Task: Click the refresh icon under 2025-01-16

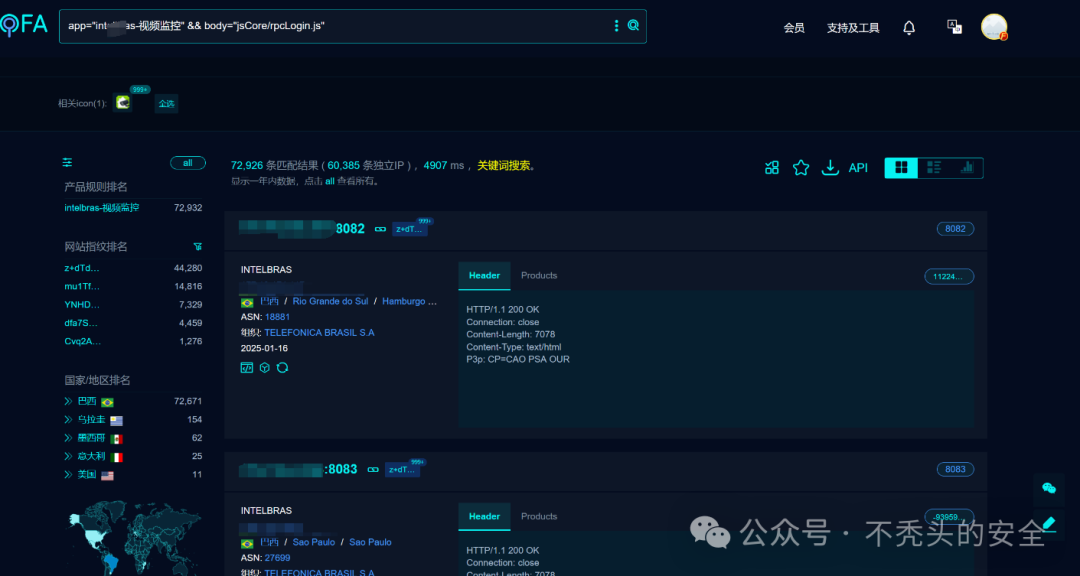Action: (282, 368)
